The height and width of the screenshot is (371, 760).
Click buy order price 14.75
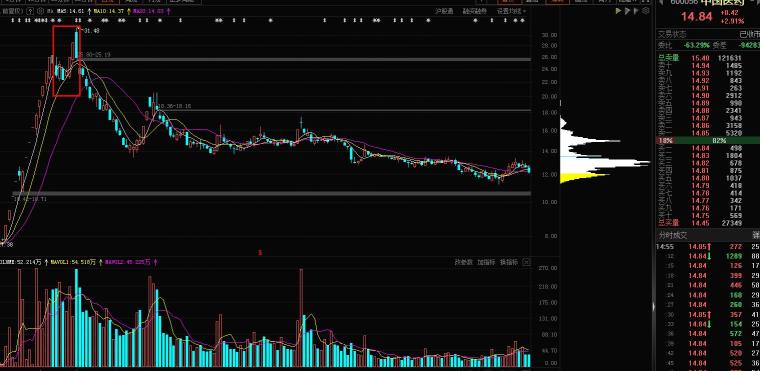[x=701, y=215]
